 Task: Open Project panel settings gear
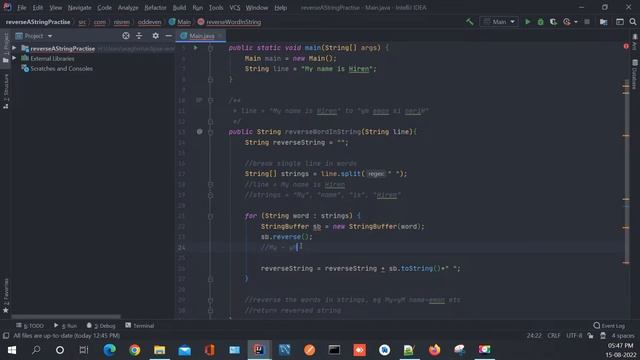point(155,36)
